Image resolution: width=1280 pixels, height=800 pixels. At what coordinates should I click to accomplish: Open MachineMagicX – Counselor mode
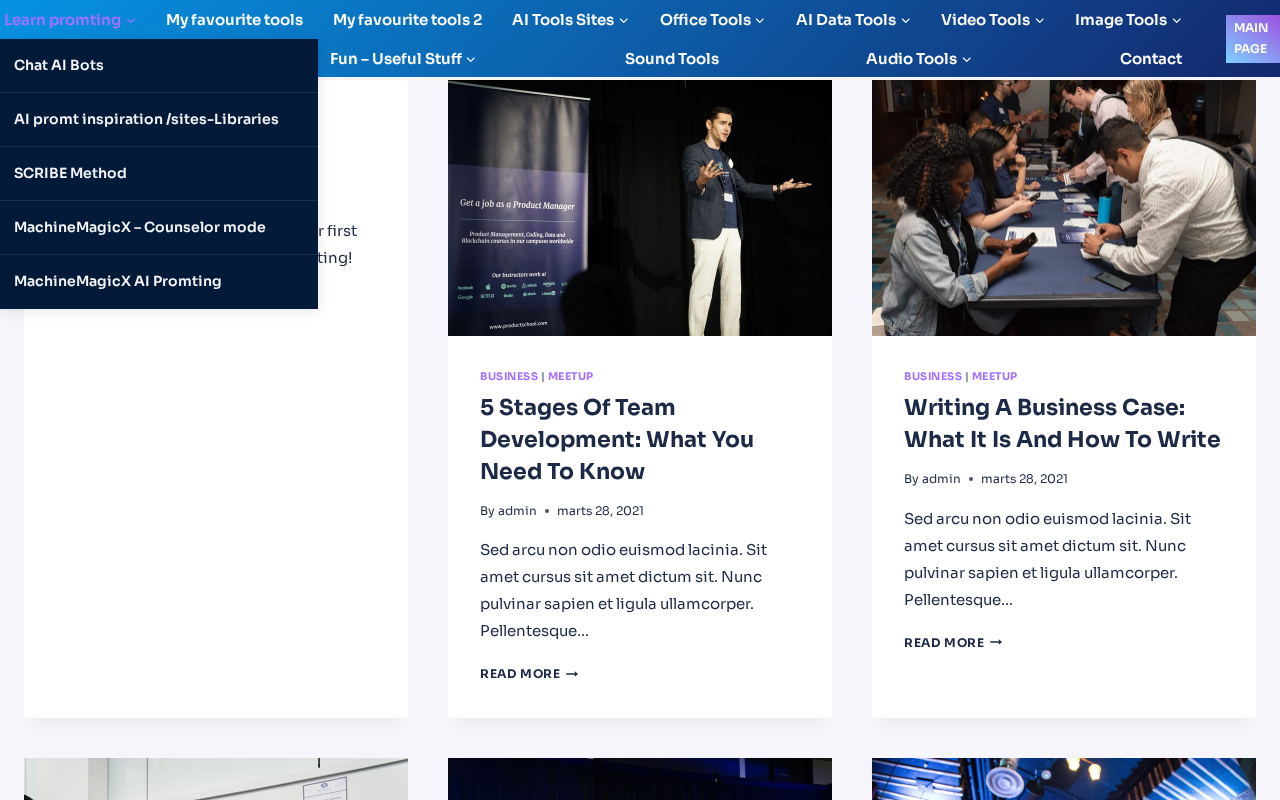tap(140, 228)
